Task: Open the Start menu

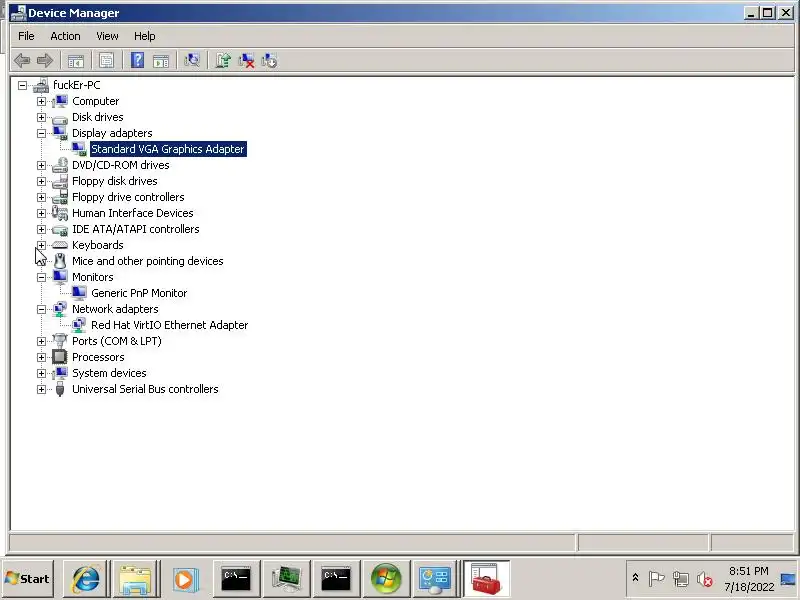Action: (x=28, y=579)
